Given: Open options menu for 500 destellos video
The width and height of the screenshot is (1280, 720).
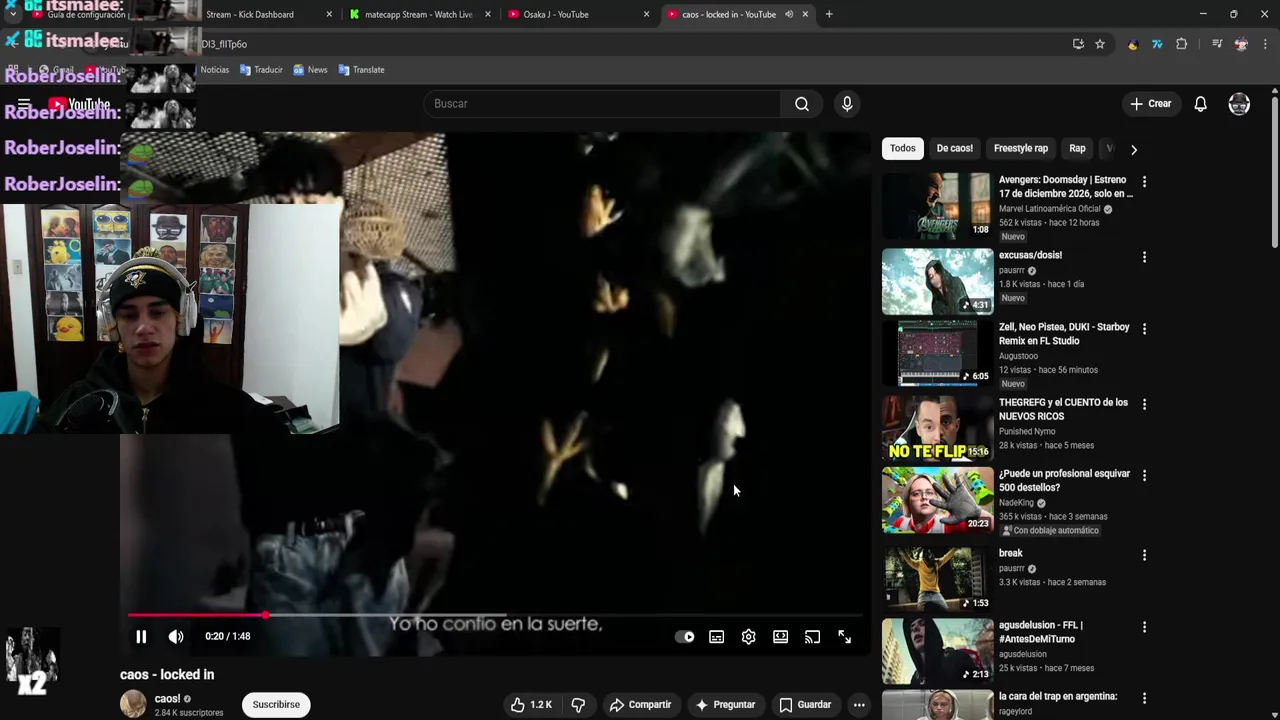Looking at the screenshot, I should pyautogui.click(x=1144, y=476).
